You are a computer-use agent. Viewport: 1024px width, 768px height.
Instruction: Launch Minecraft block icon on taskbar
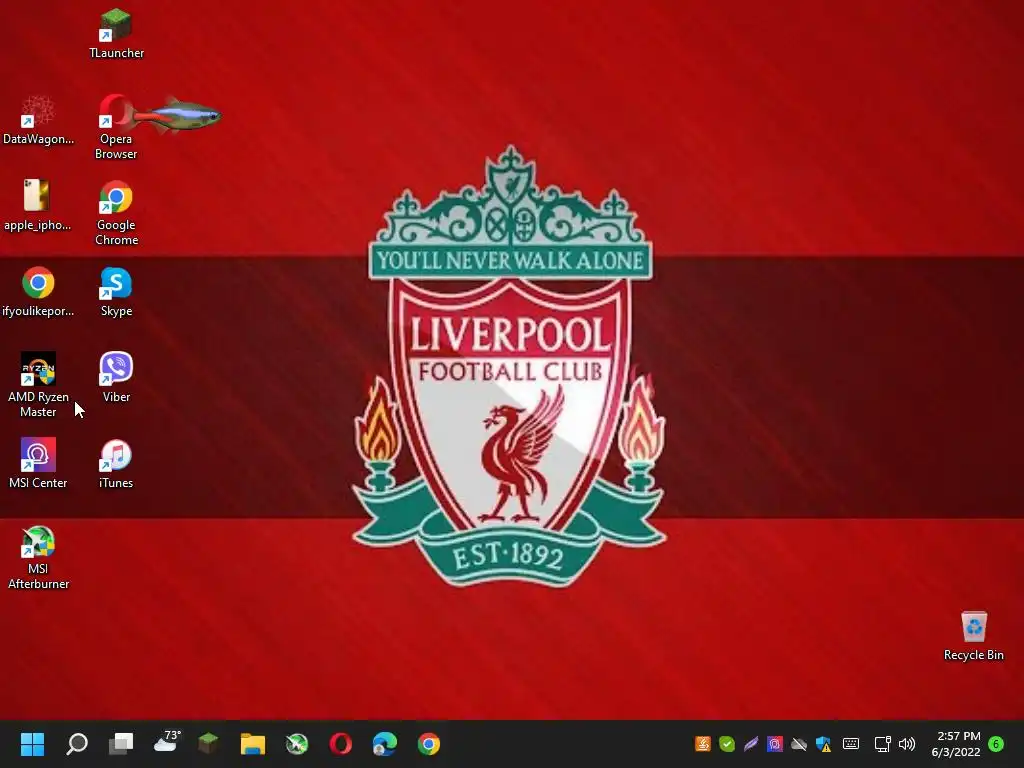tap(208, 743)
